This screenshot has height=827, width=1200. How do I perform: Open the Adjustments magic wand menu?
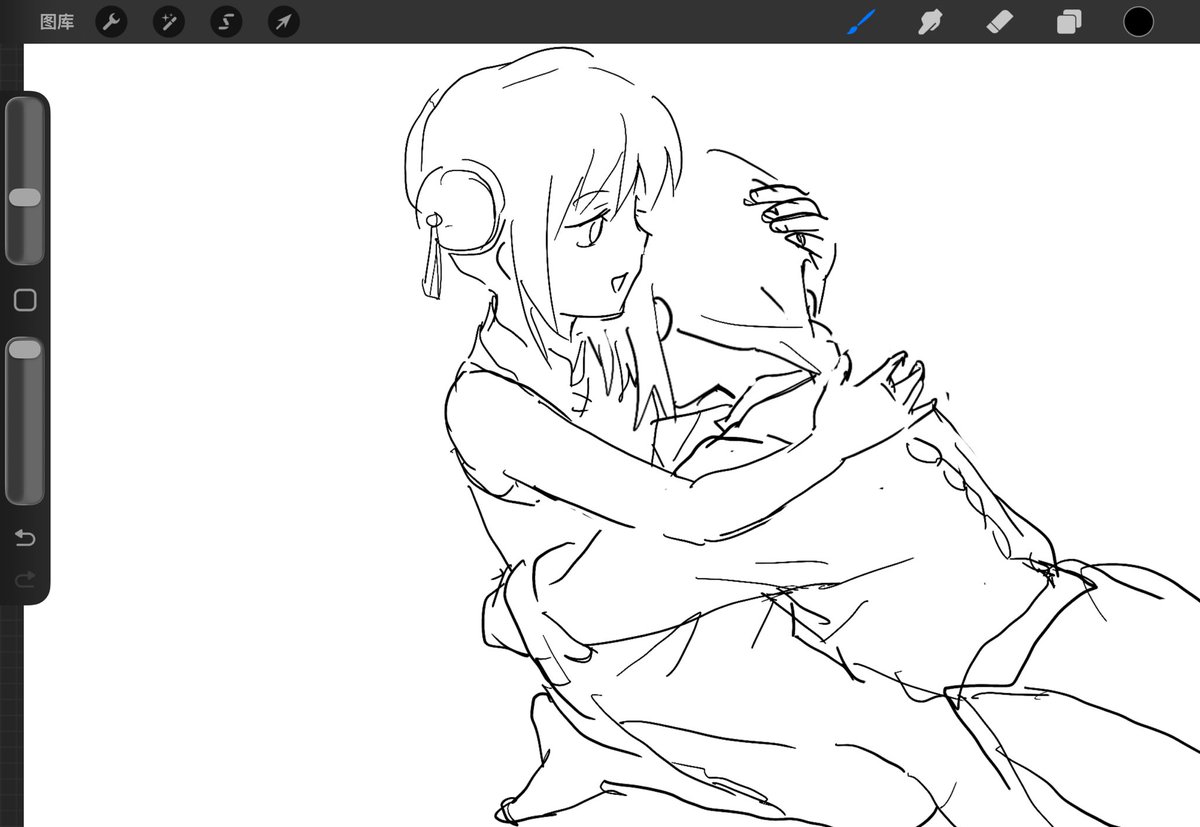[x=169, y=22]
